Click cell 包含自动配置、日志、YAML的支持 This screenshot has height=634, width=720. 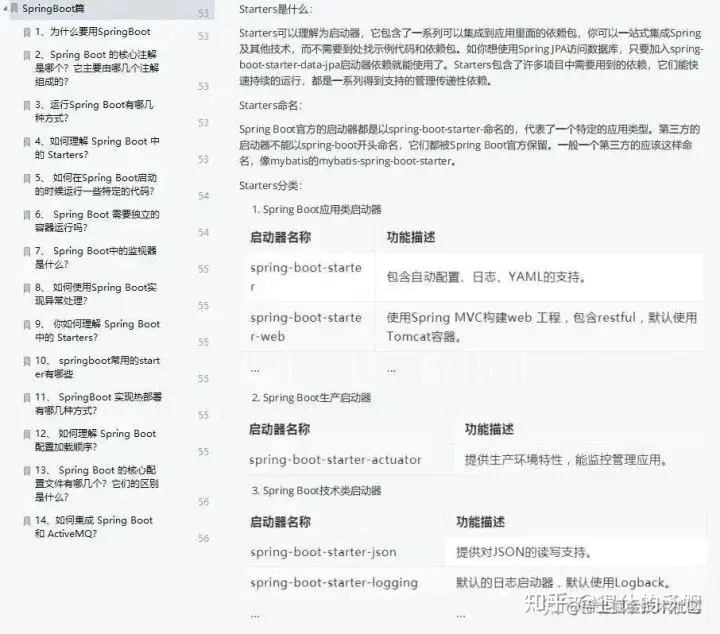[486, 277]
